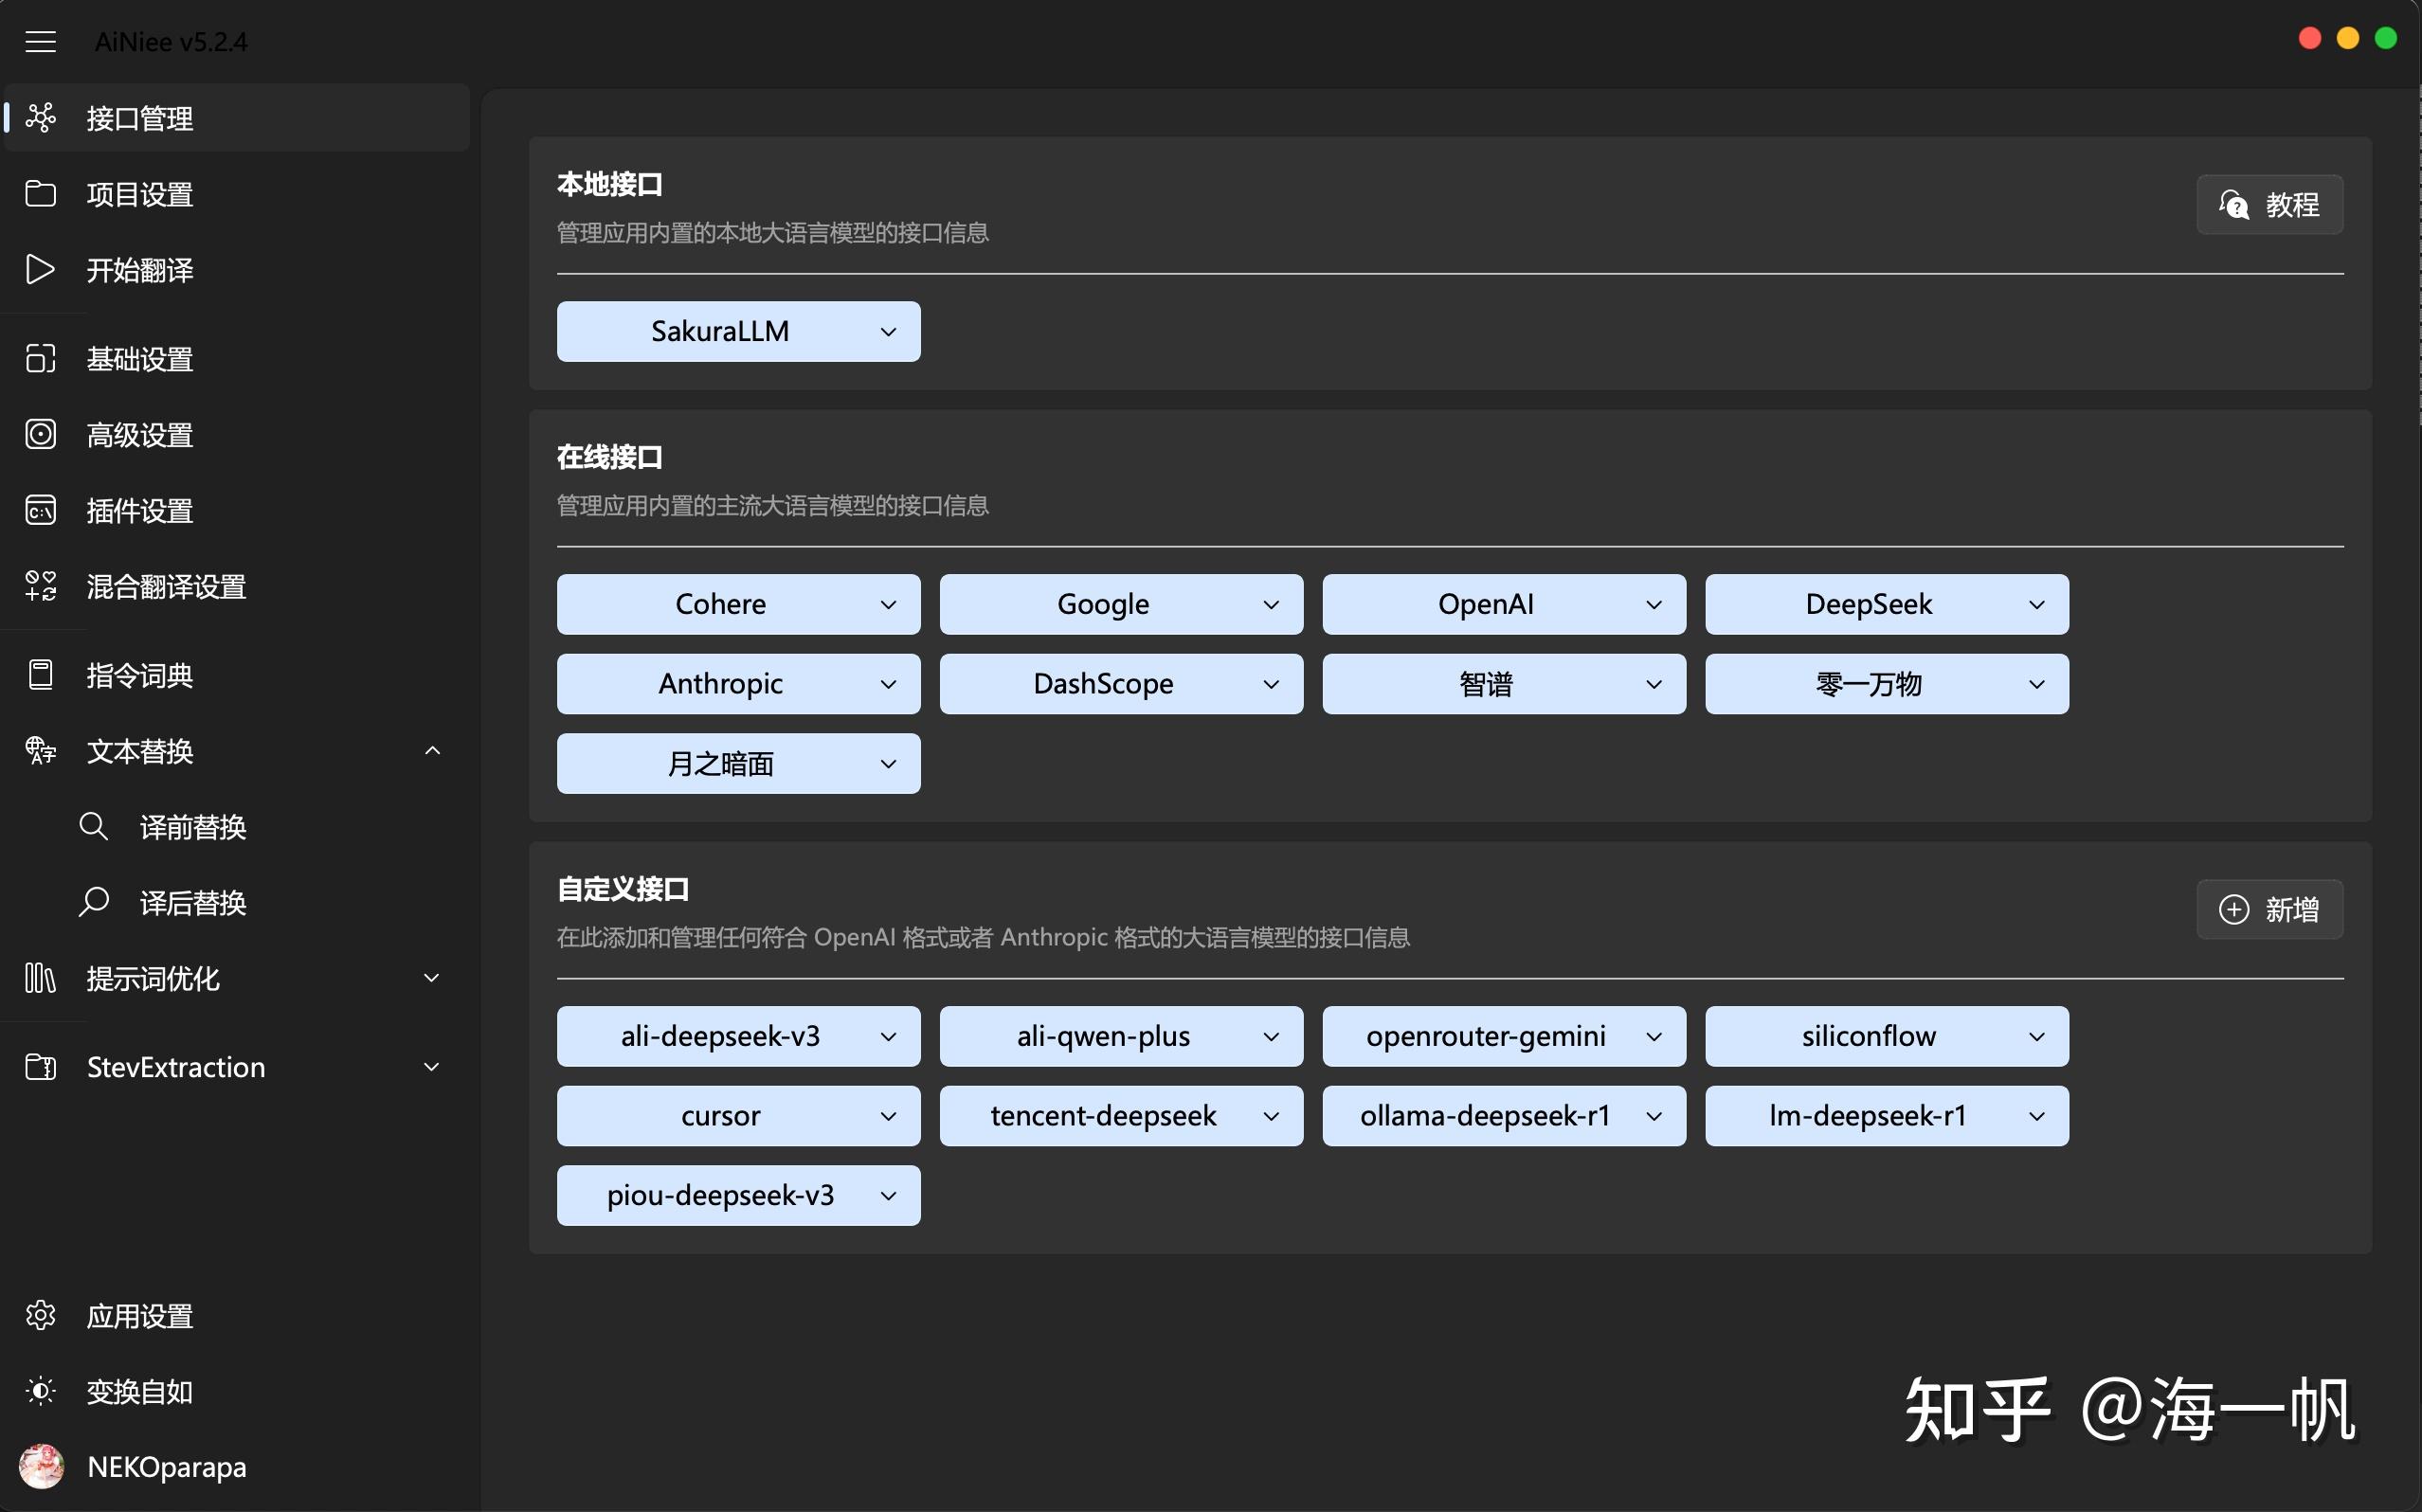Click the 变换自如 brightness icon
Viewport: 2422px width, 1512px height.
[x=40, y=1392]
